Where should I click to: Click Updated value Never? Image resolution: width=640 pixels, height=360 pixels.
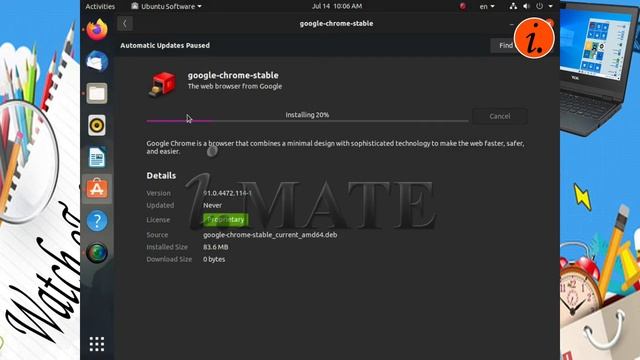coord(212,205)
